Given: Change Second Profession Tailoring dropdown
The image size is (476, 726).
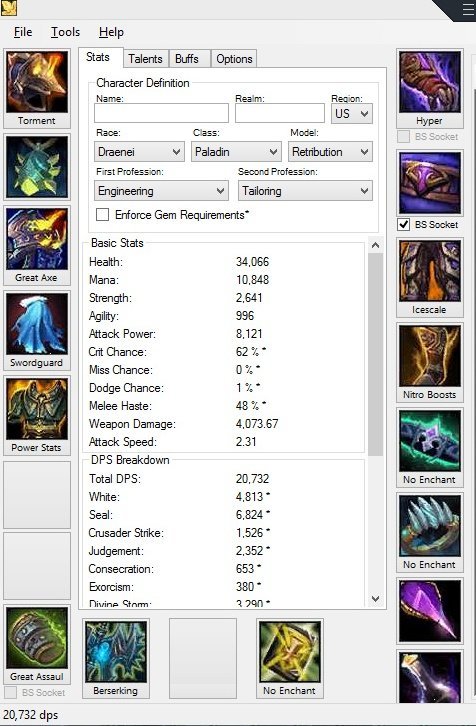Looking at the screenshot, I should 305,191.
